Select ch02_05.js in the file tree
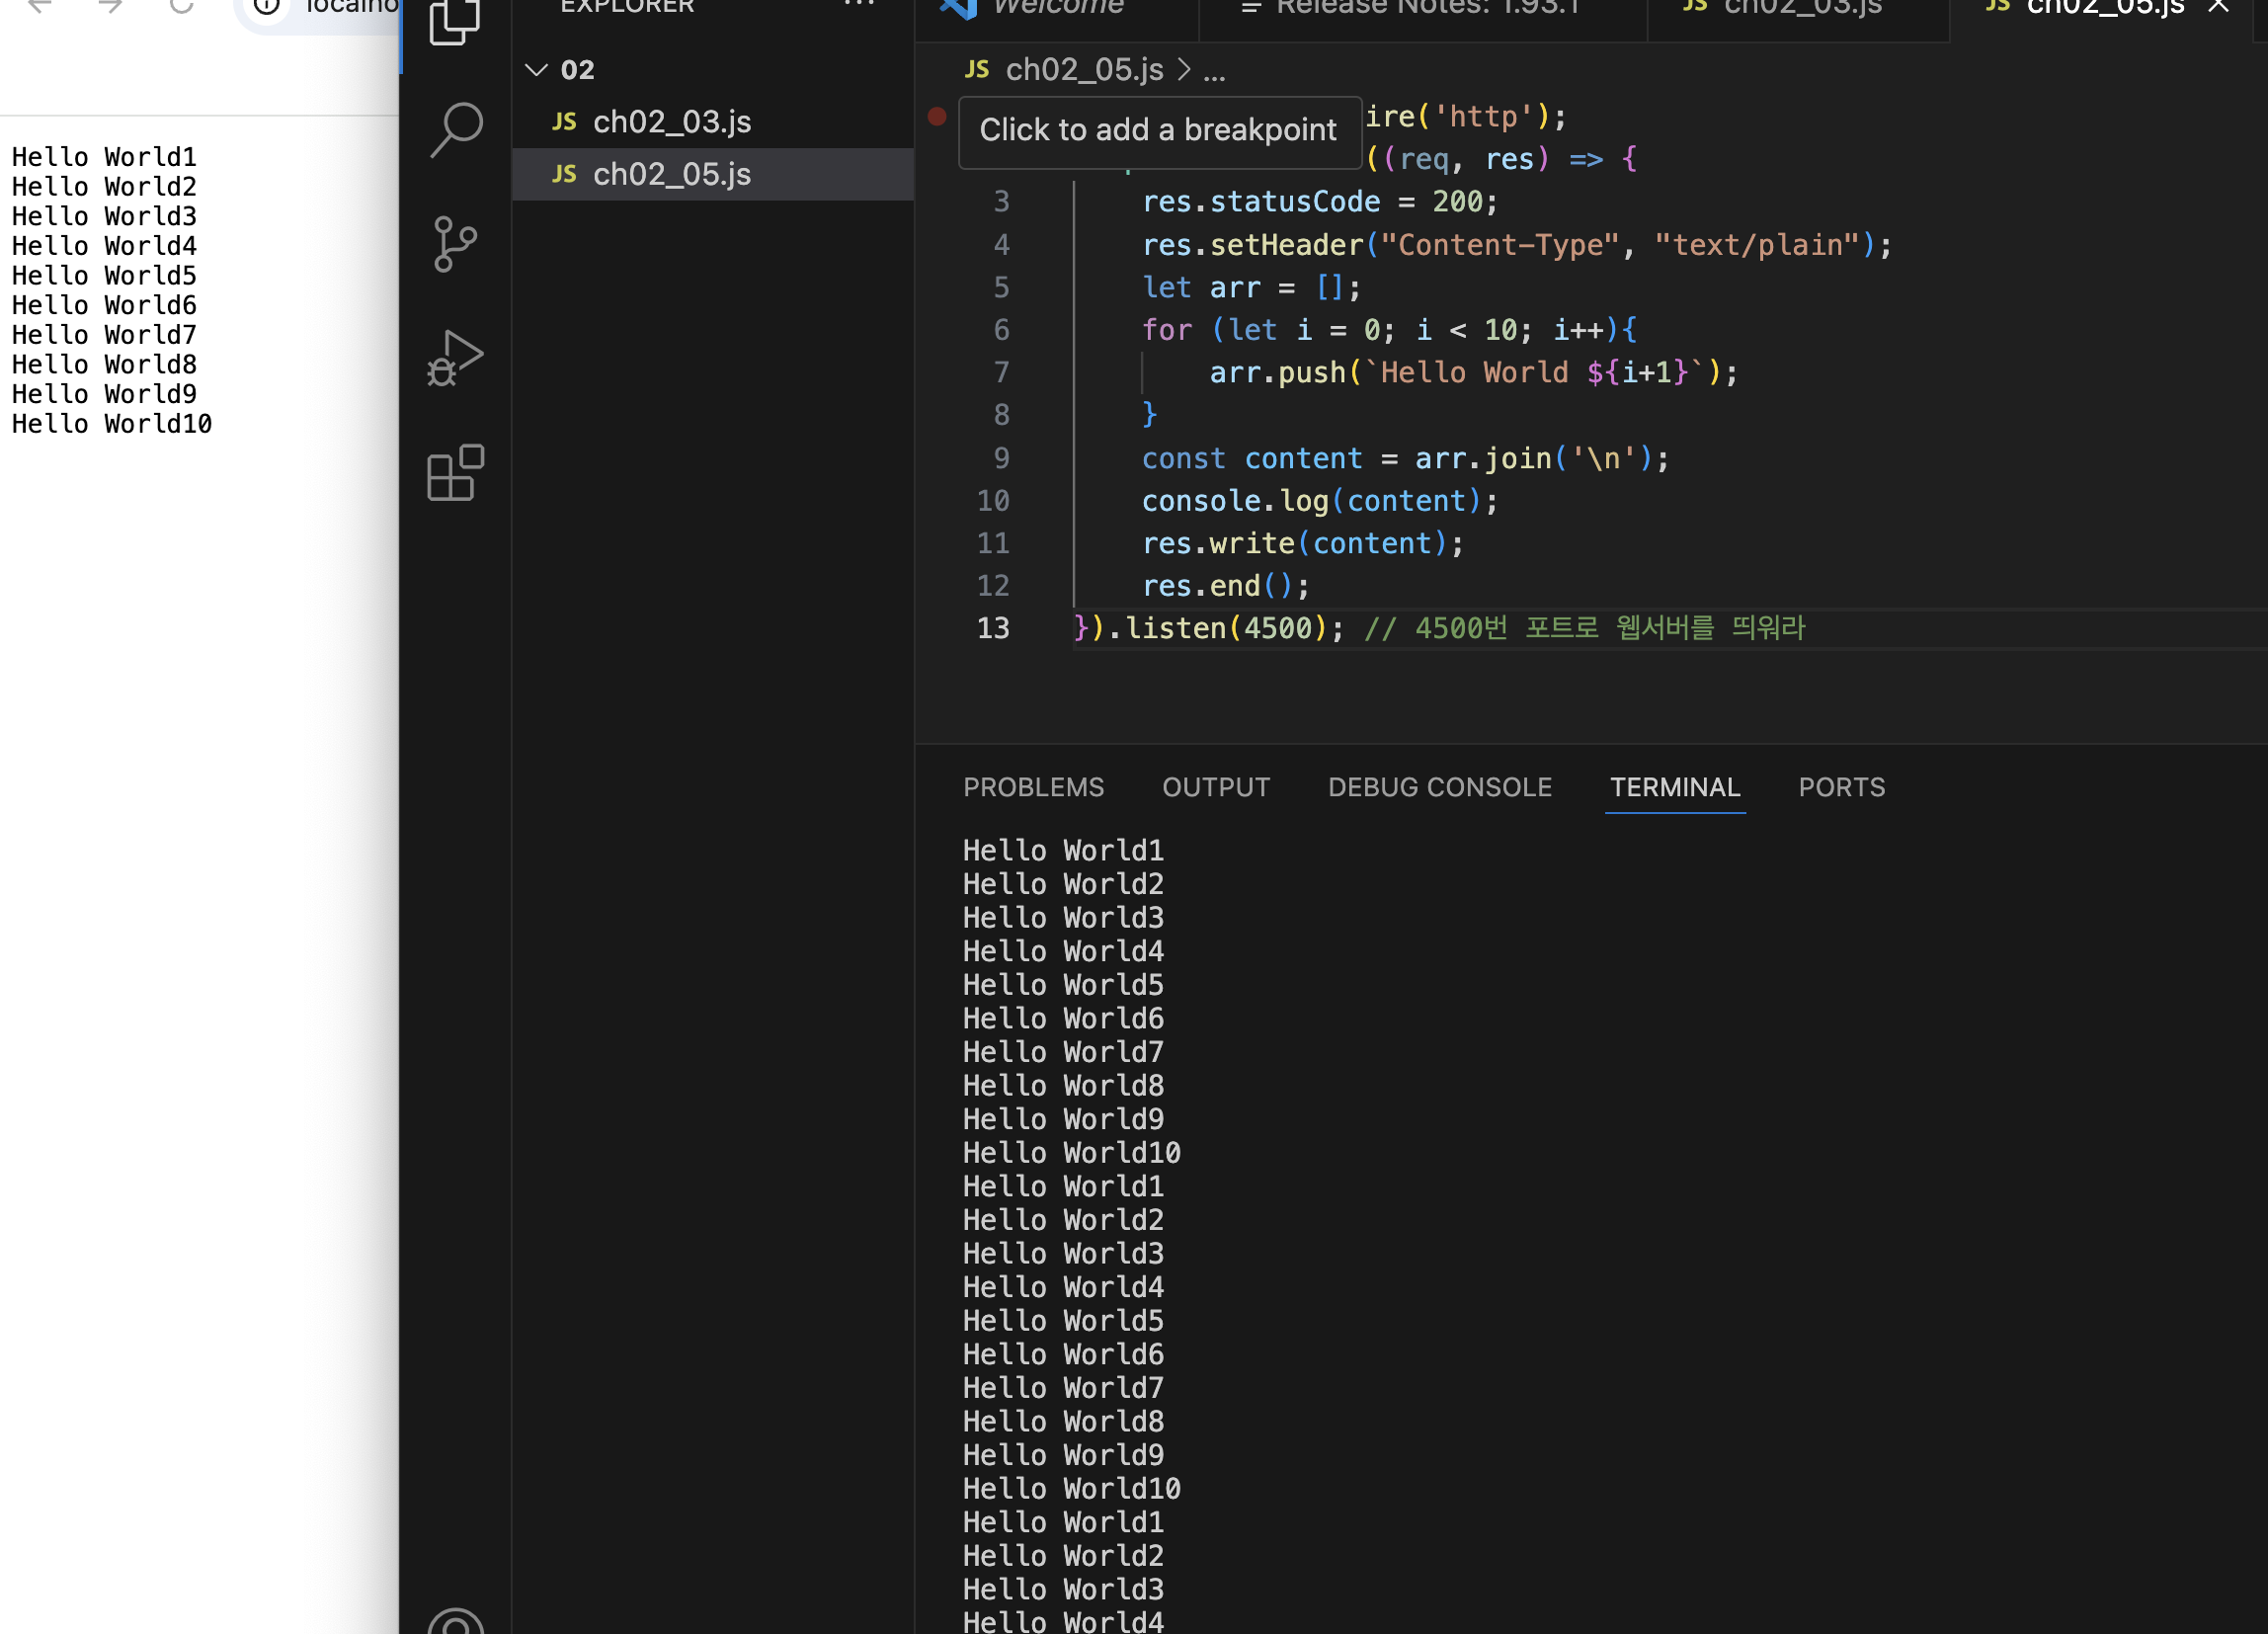Screen dimensions: 2268x1634 [672, 174]
